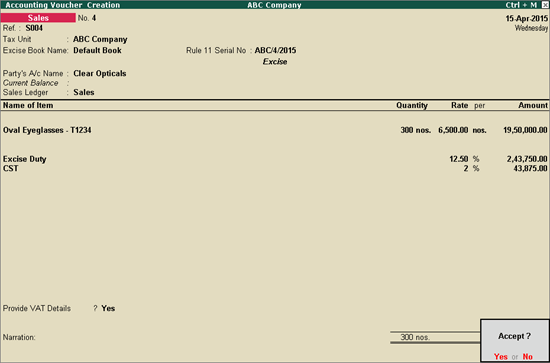The height and width of the screenshot is (363, 550).
Task: Edit the Ref field S004
Action: [34, 28]
